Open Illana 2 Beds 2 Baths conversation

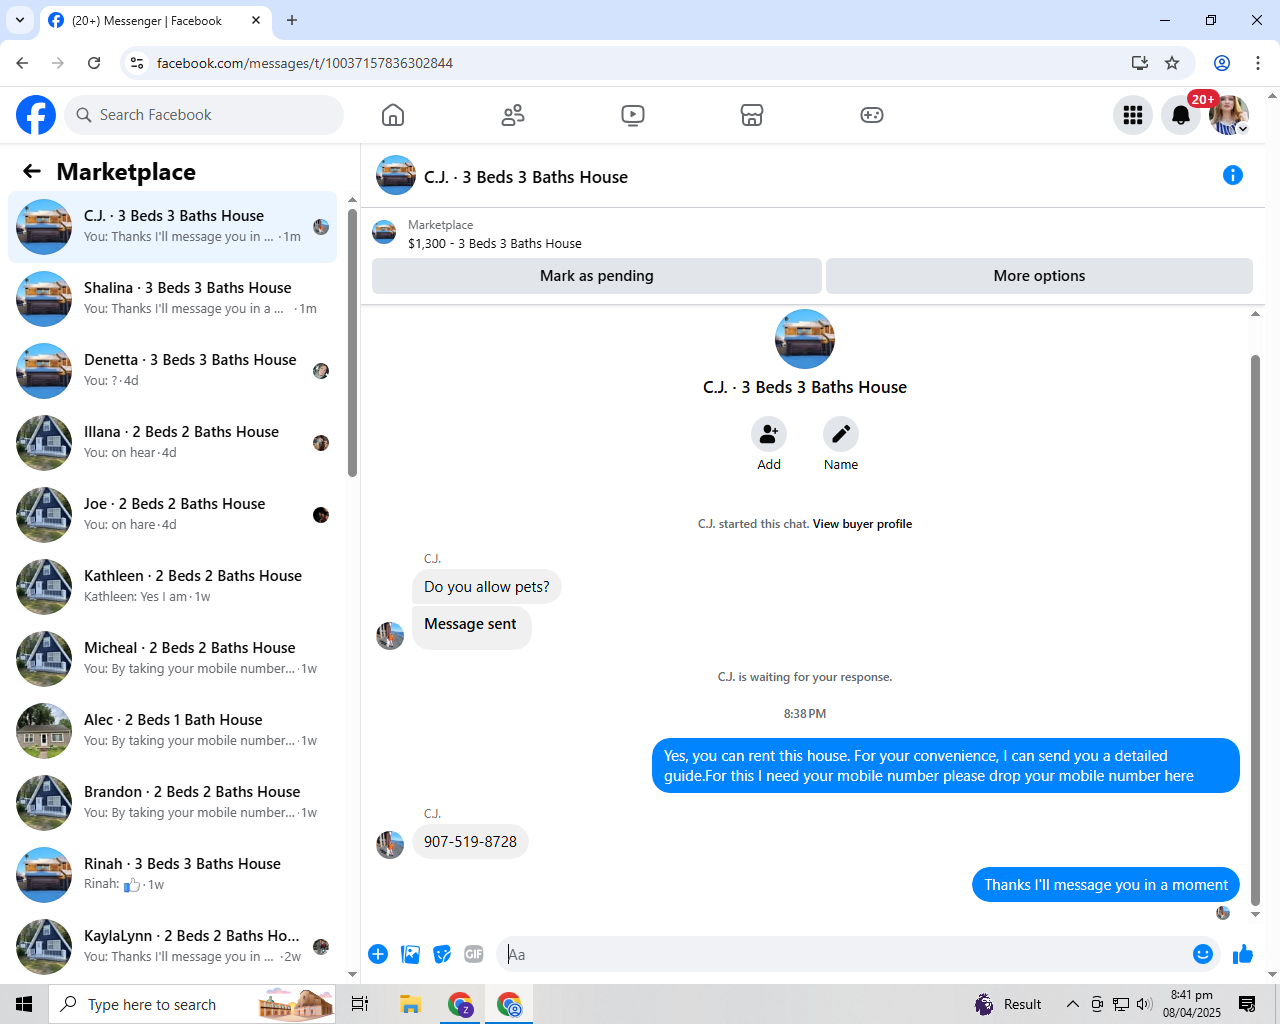[173, 443]
